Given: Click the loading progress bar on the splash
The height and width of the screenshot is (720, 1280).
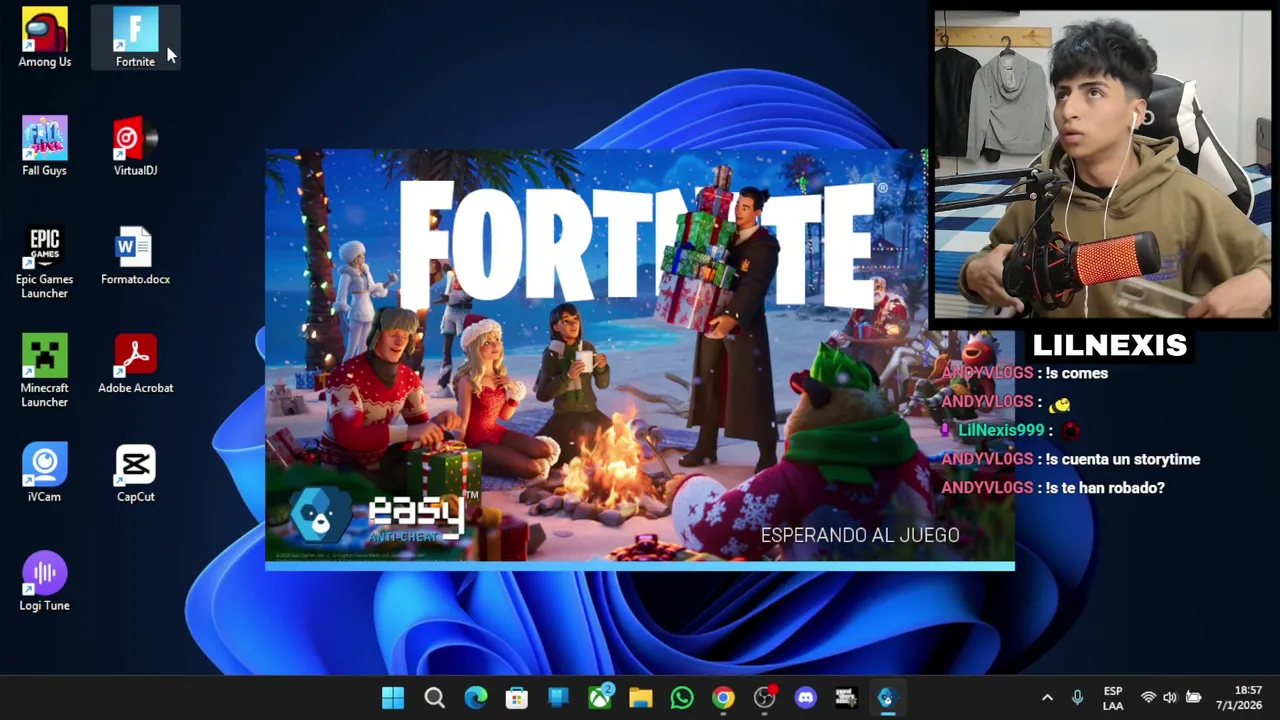Looking at the screenshot, I should click(640, 567).
